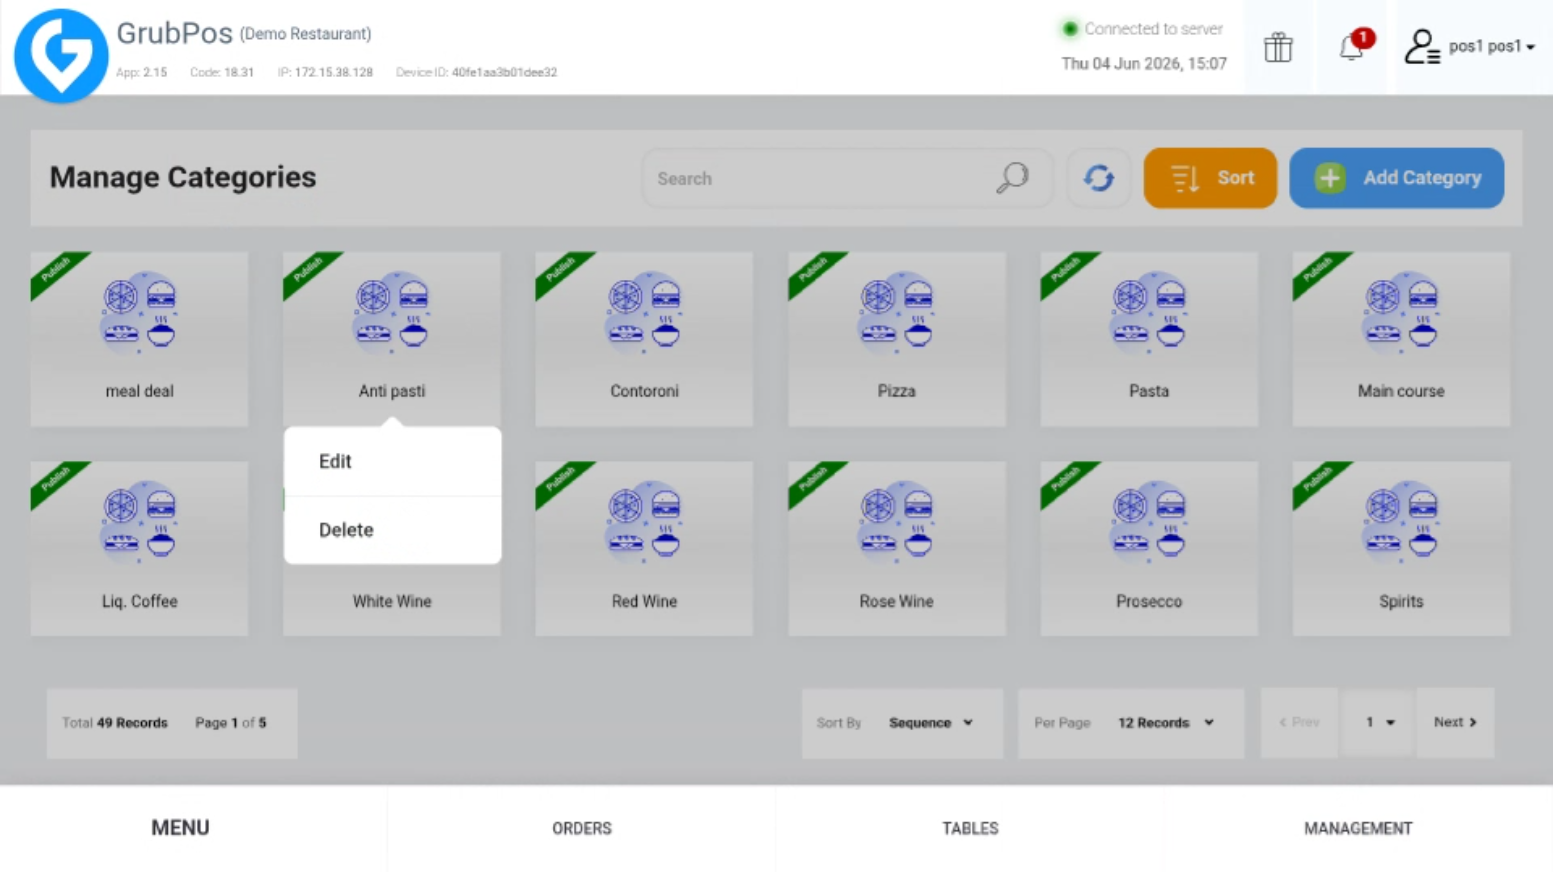Click the Anti pasti label
Screen dimensions: 1553x872
[x=392, y=391]
